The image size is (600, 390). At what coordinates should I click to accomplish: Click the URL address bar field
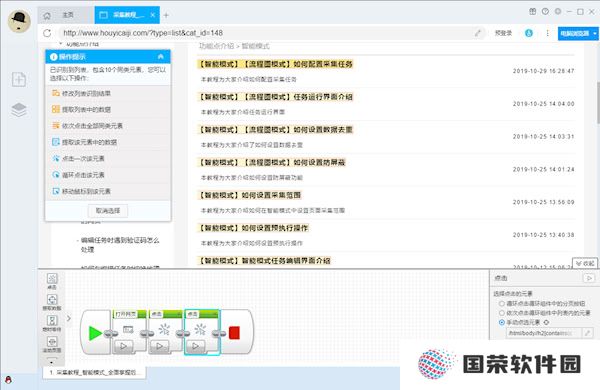pyautogui.click(x=268, y=33)
